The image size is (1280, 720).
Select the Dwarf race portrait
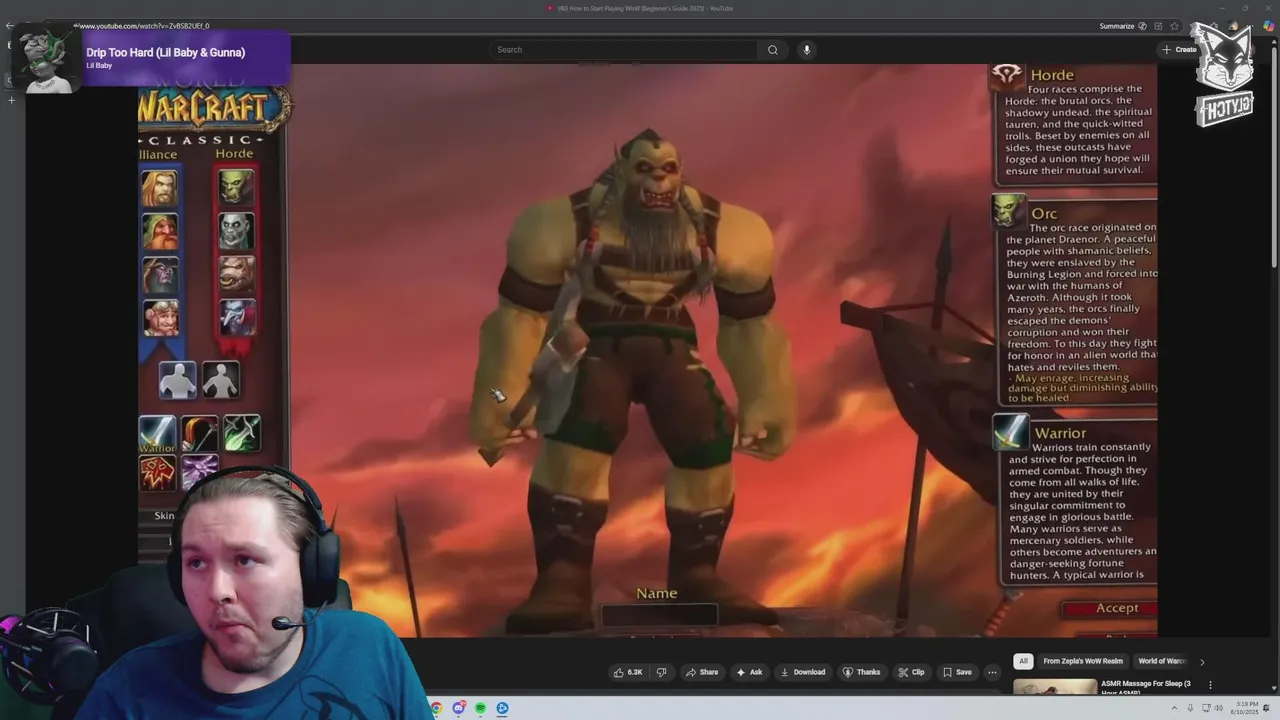click(160, 231)
